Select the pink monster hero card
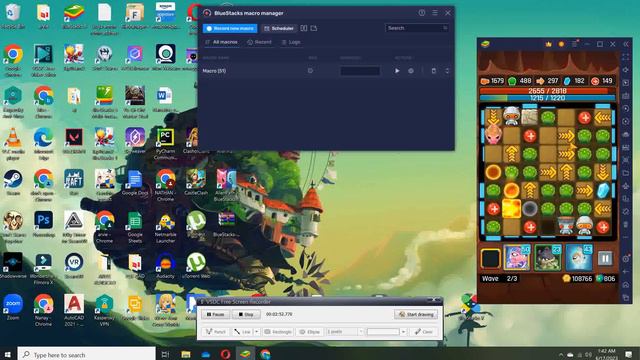 [517, 258]
